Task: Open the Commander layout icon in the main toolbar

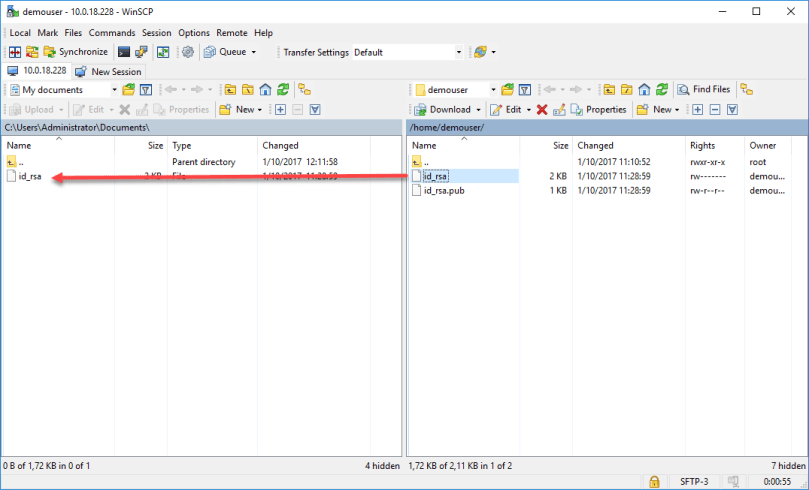Action: point(15,52)
